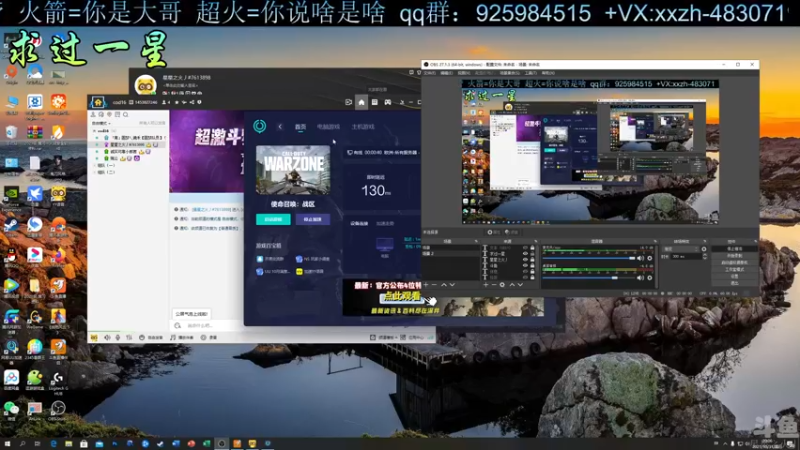Open source properties gear in OBS Sources
This screenshot has height=450, width=800.
503,285
